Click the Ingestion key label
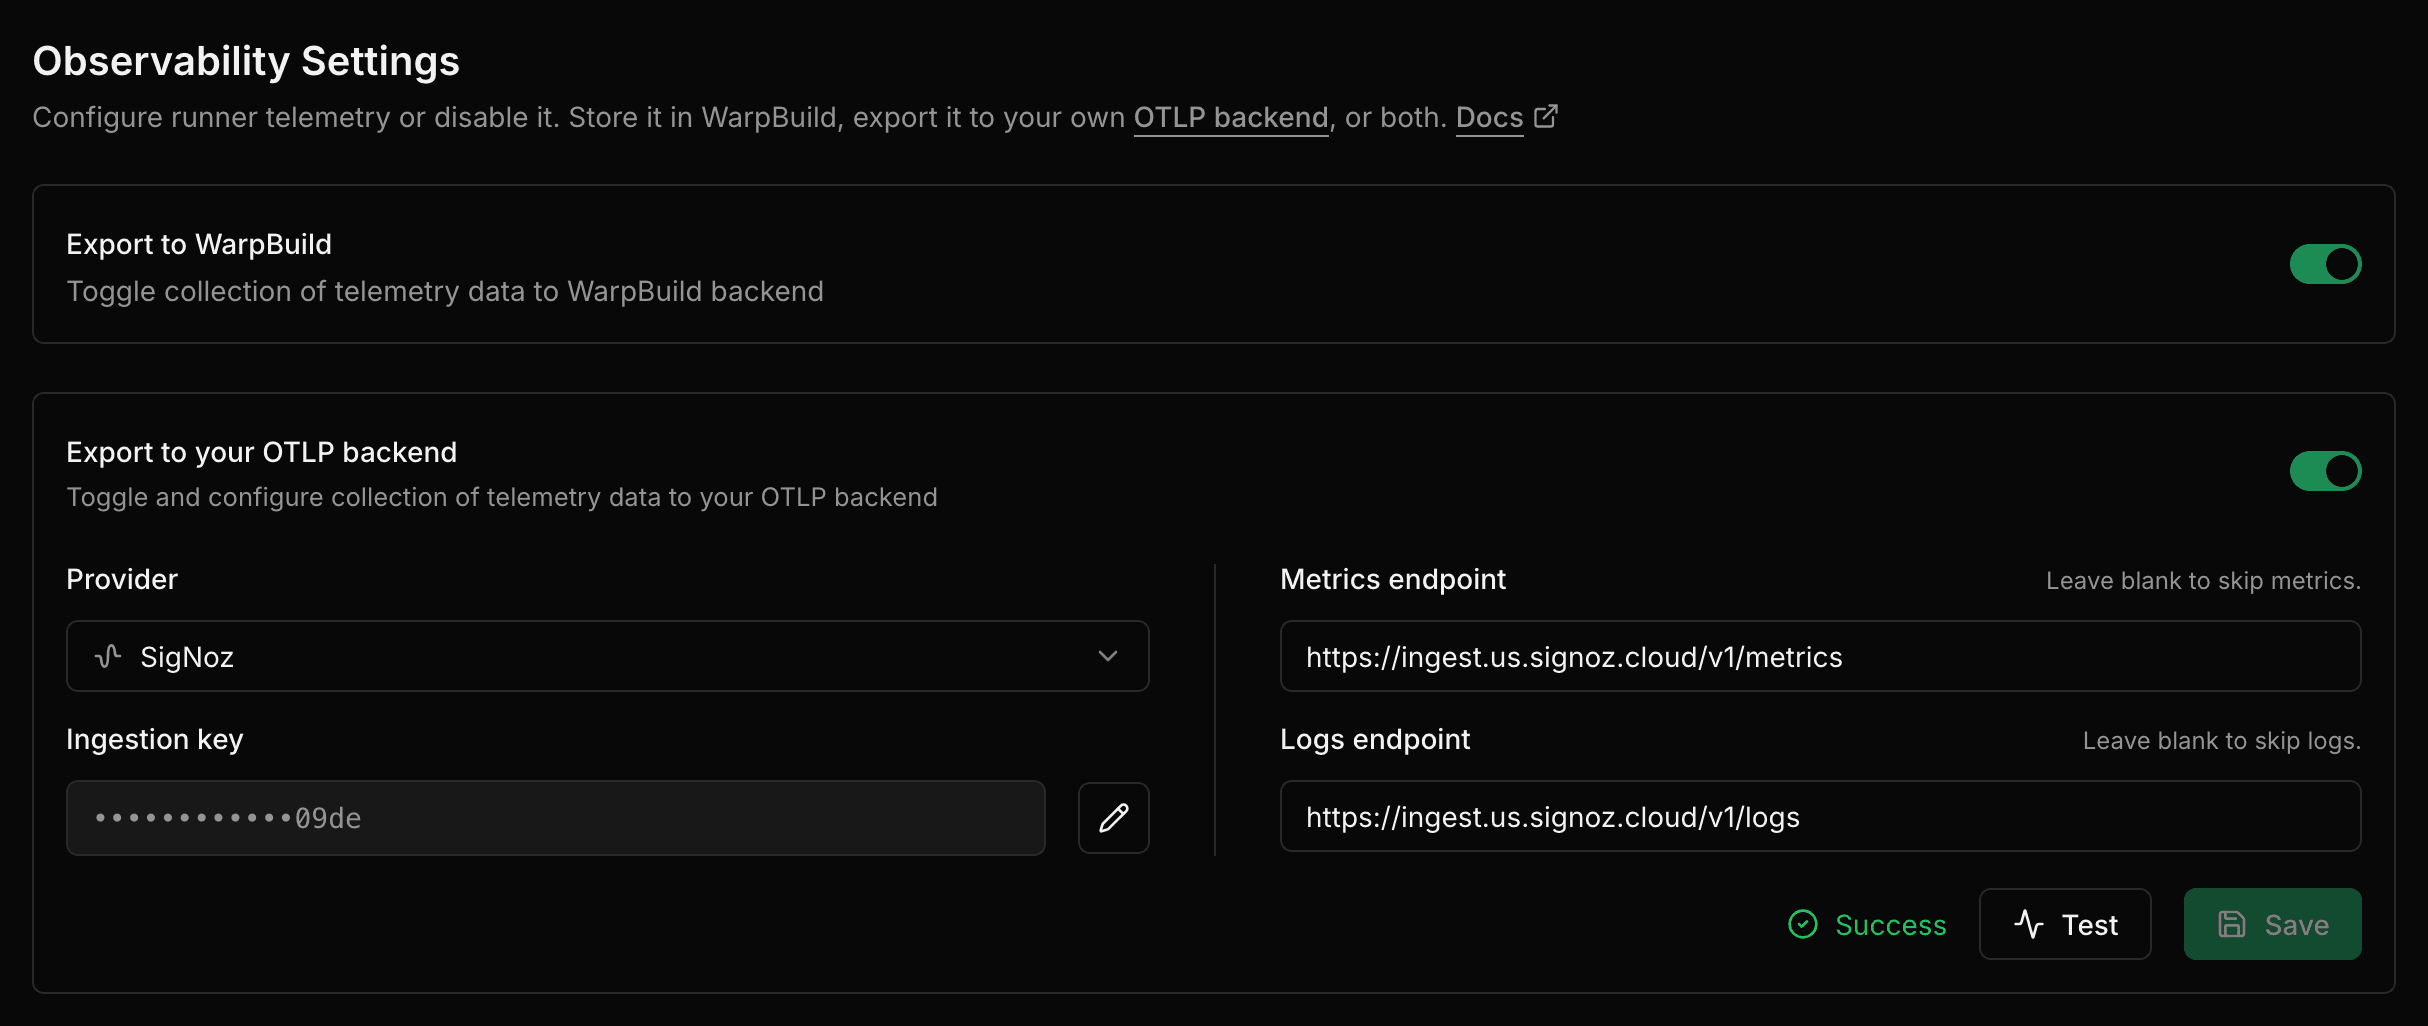The height and width of the screenshot is (1026, 2428). tap(155, 740)
